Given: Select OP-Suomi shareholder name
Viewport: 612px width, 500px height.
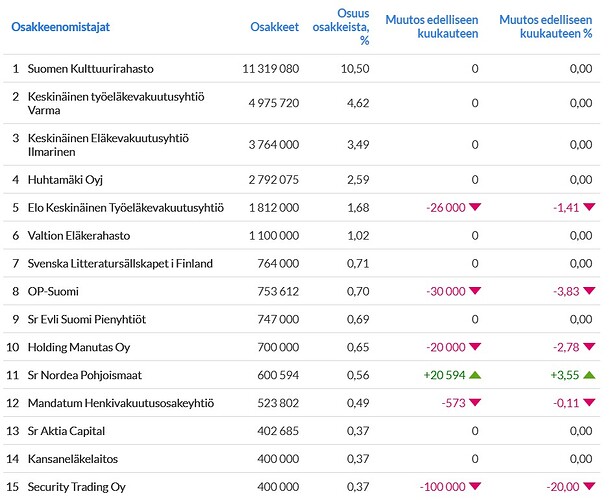Looking at the screenshot, I should (x=53, y=292).
